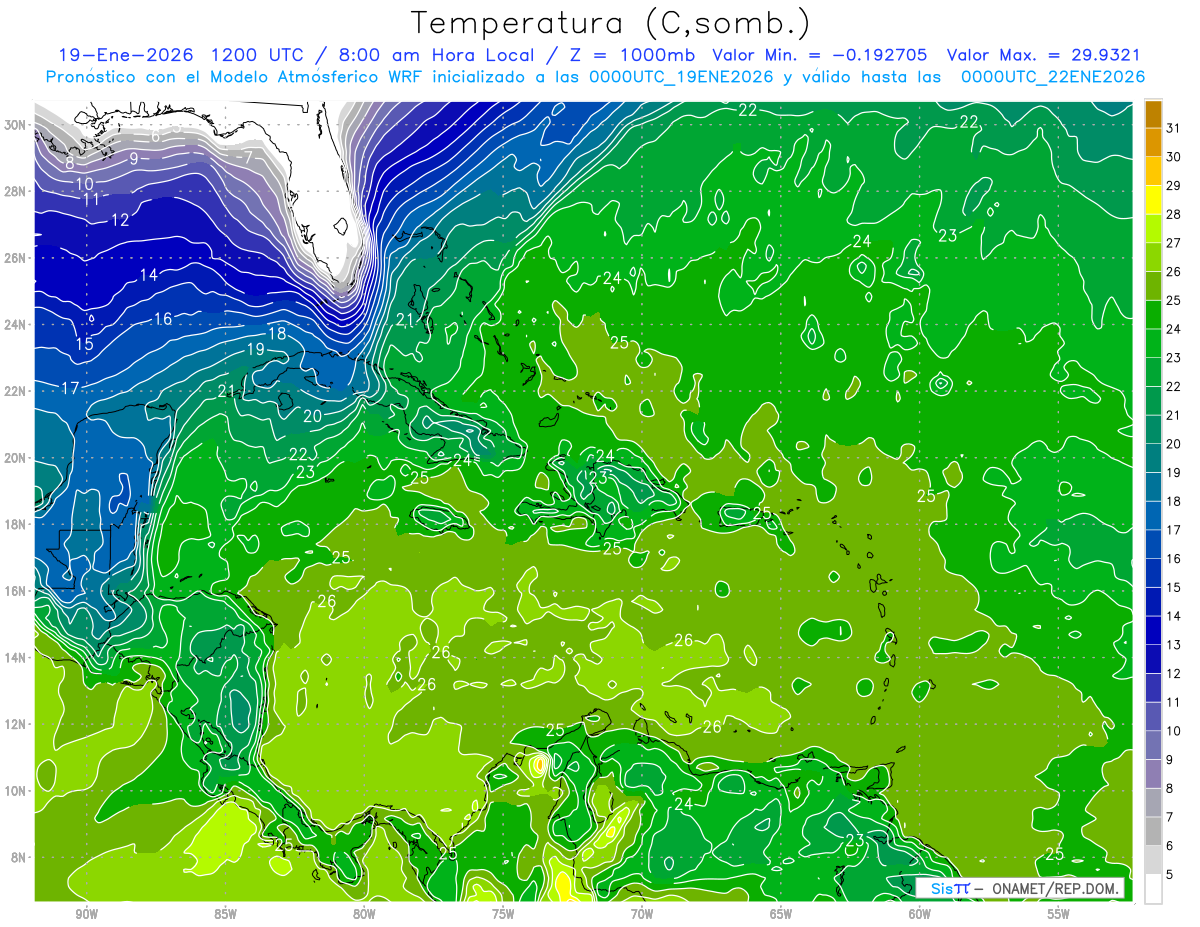Click the '5' label on the colorbar
This screenshot has width=1200, height=927.
tap(1170, 875)
